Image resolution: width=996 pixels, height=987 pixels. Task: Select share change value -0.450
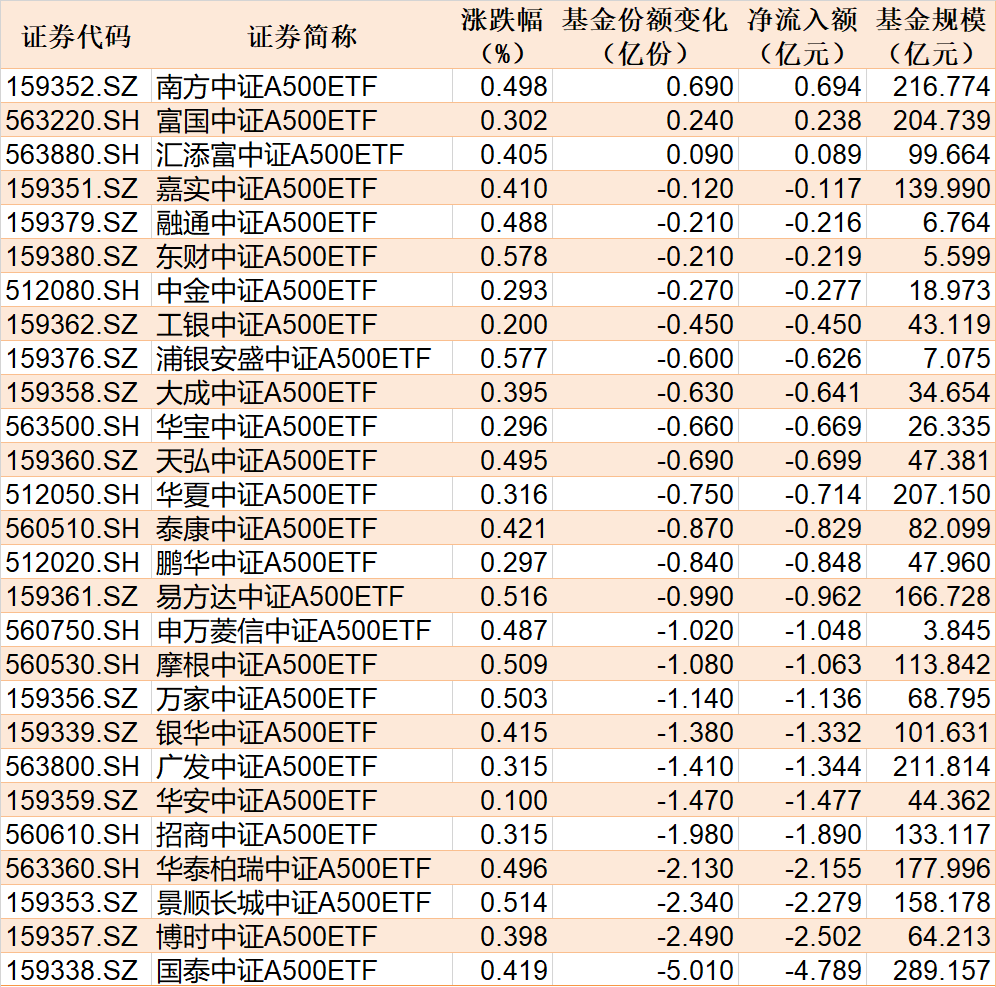click(645, 324)
